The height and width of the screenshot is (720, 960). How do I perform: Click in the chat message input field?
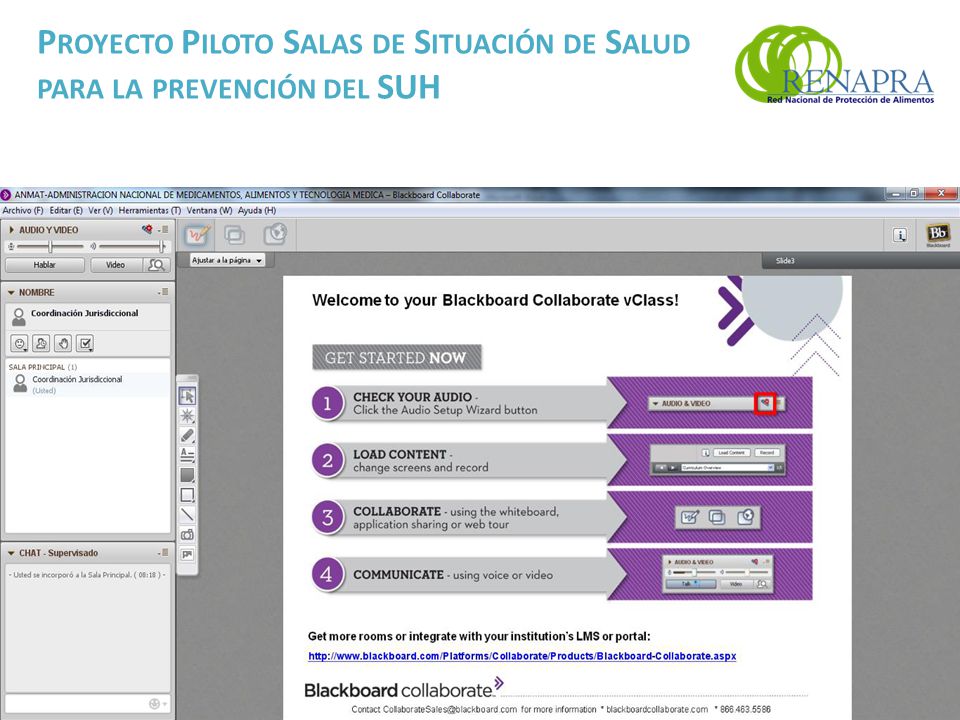(77, 704)
